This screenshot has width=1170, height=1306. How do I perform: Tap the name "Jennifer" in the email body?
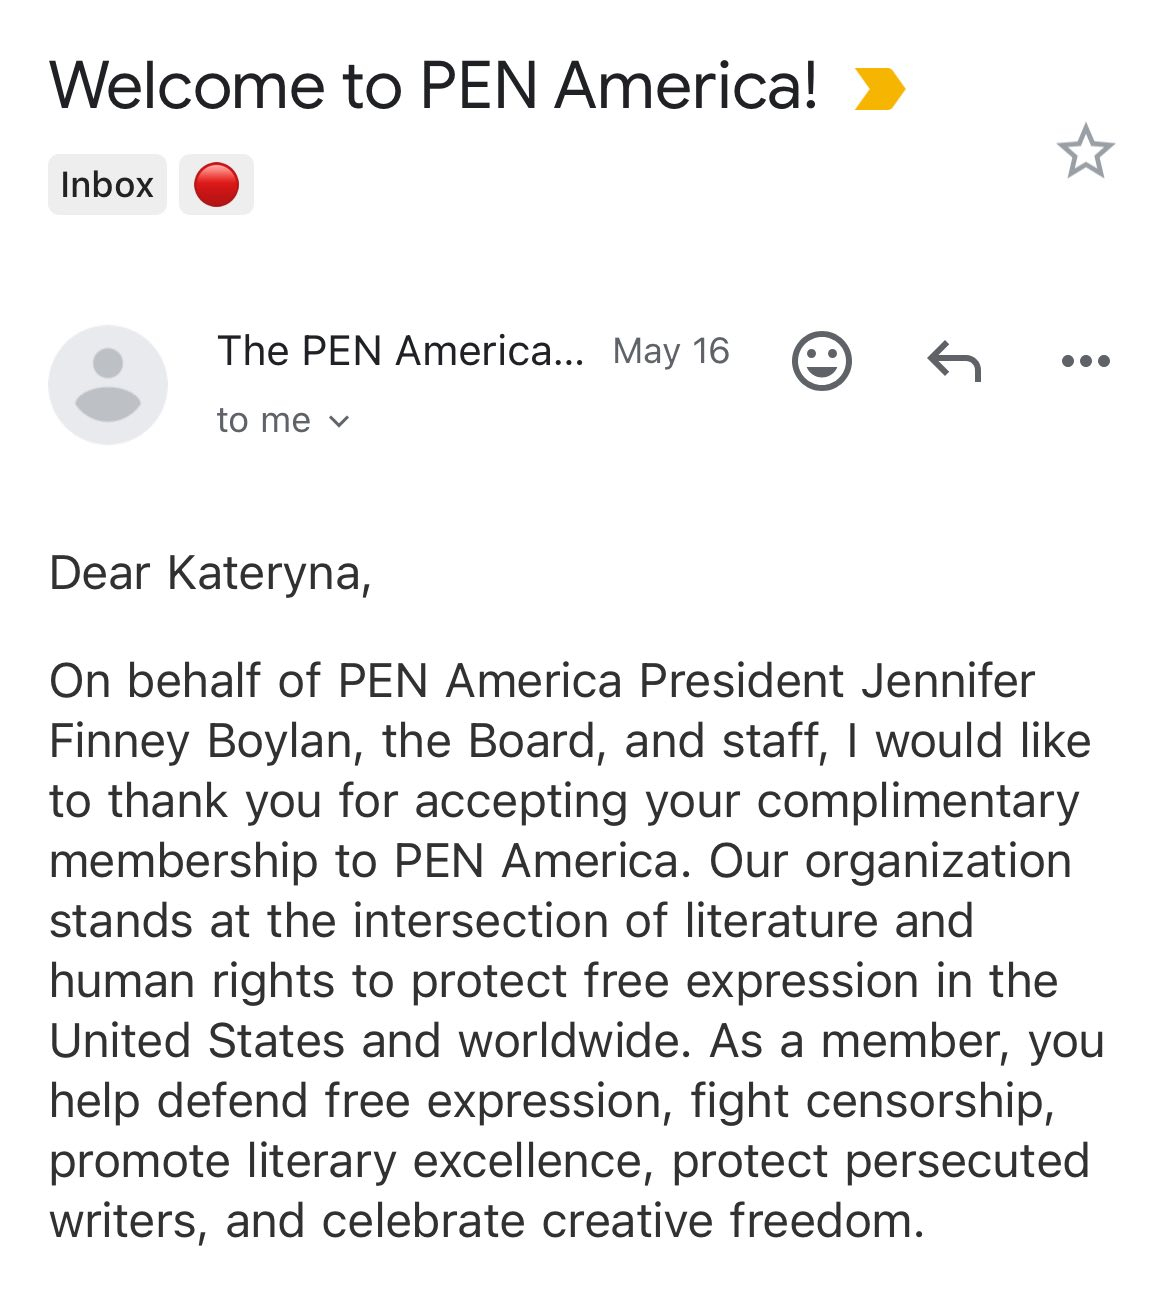[x=948, y=681]
